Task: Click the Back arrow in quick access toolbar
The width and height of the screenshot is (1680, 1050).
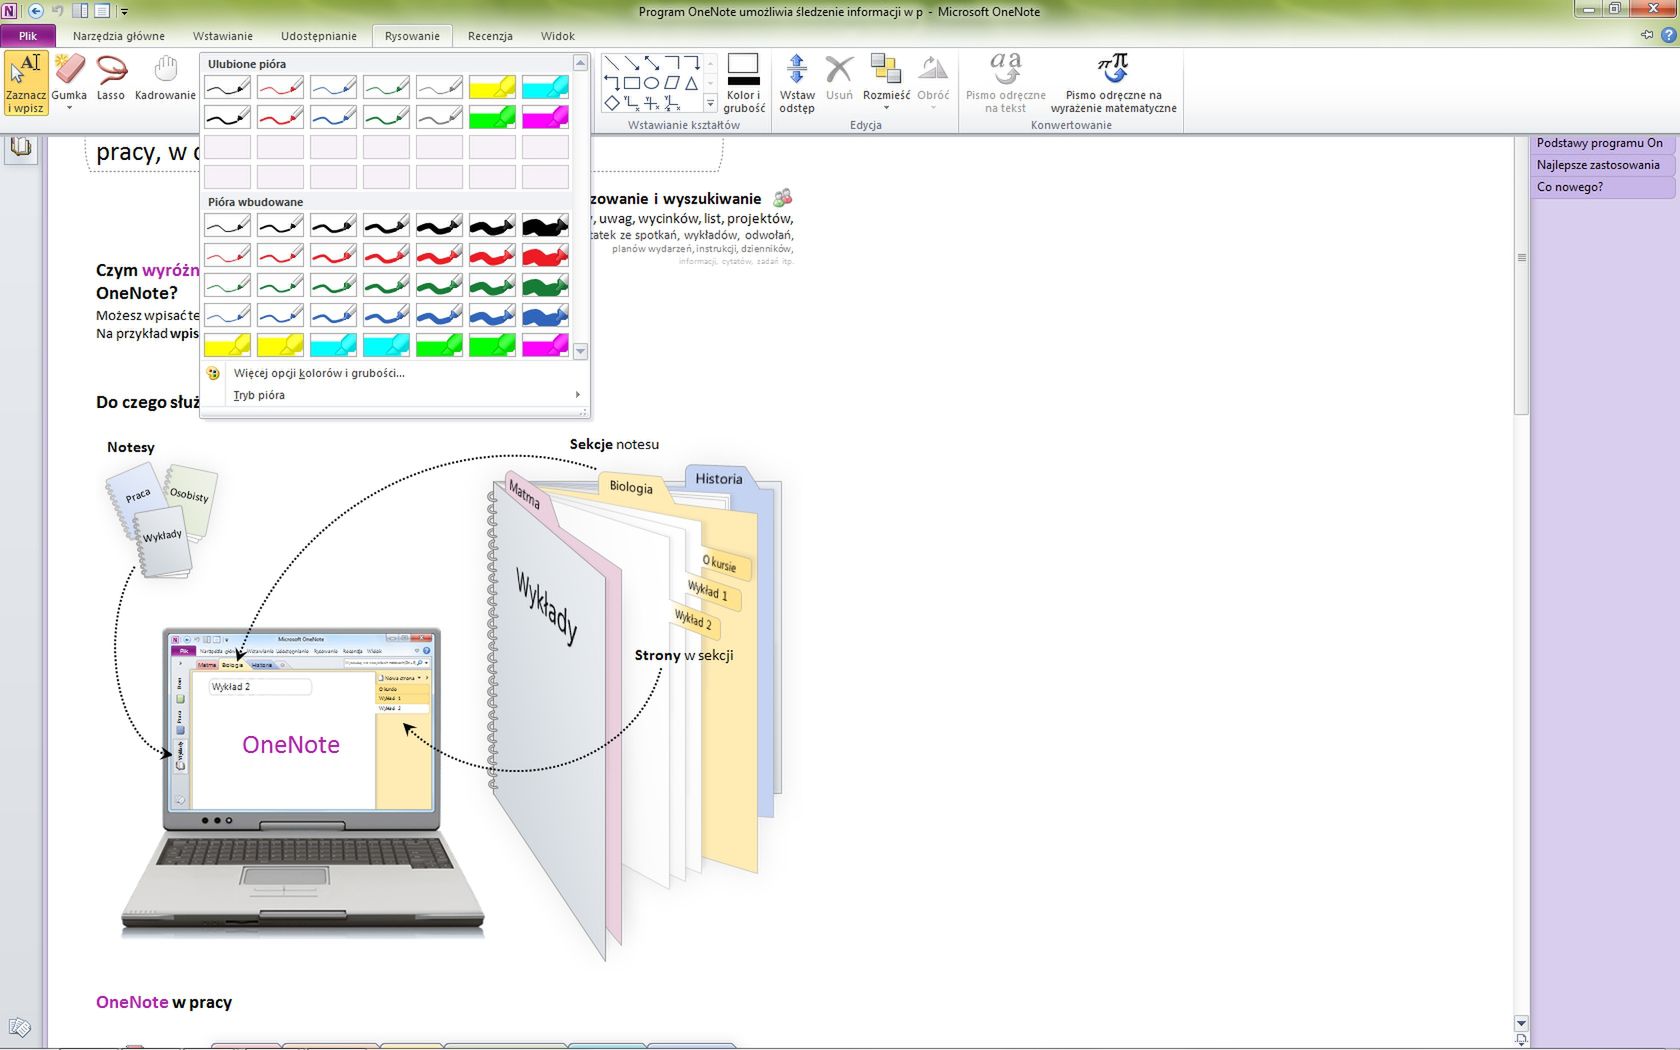Action: (36, 11)
